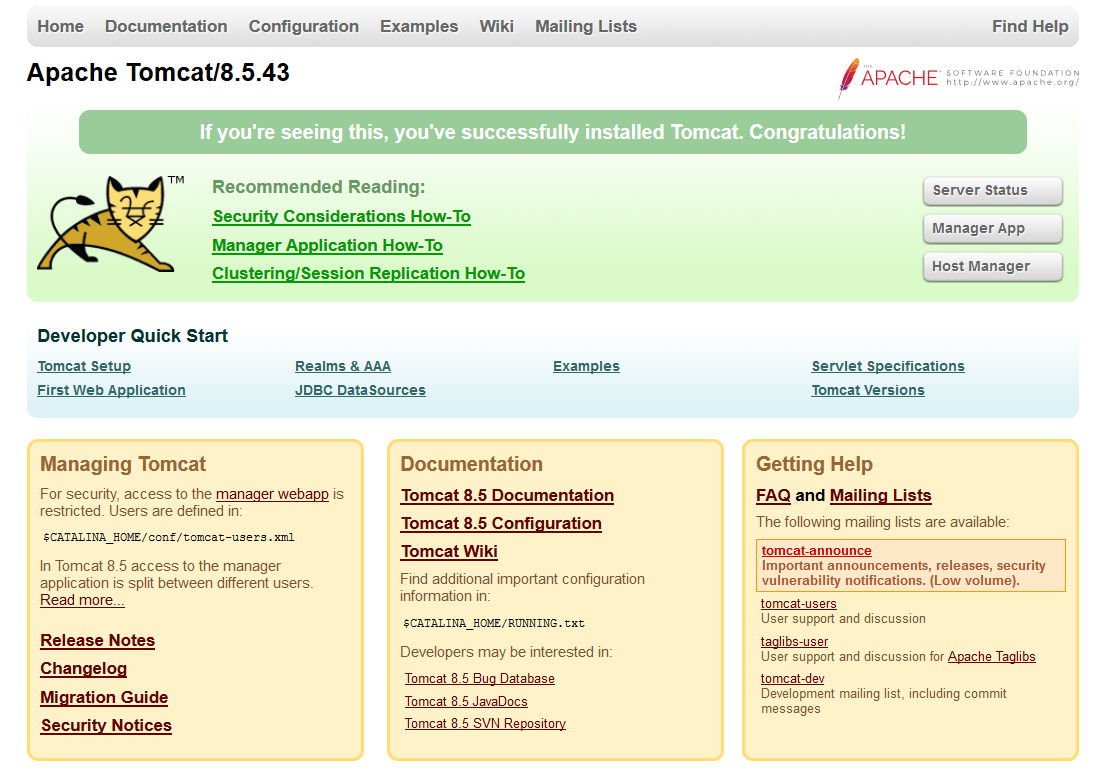Open Clustering/Session Replication How-To link
This screenshot has height=769, width=1103.
point(369,274)
